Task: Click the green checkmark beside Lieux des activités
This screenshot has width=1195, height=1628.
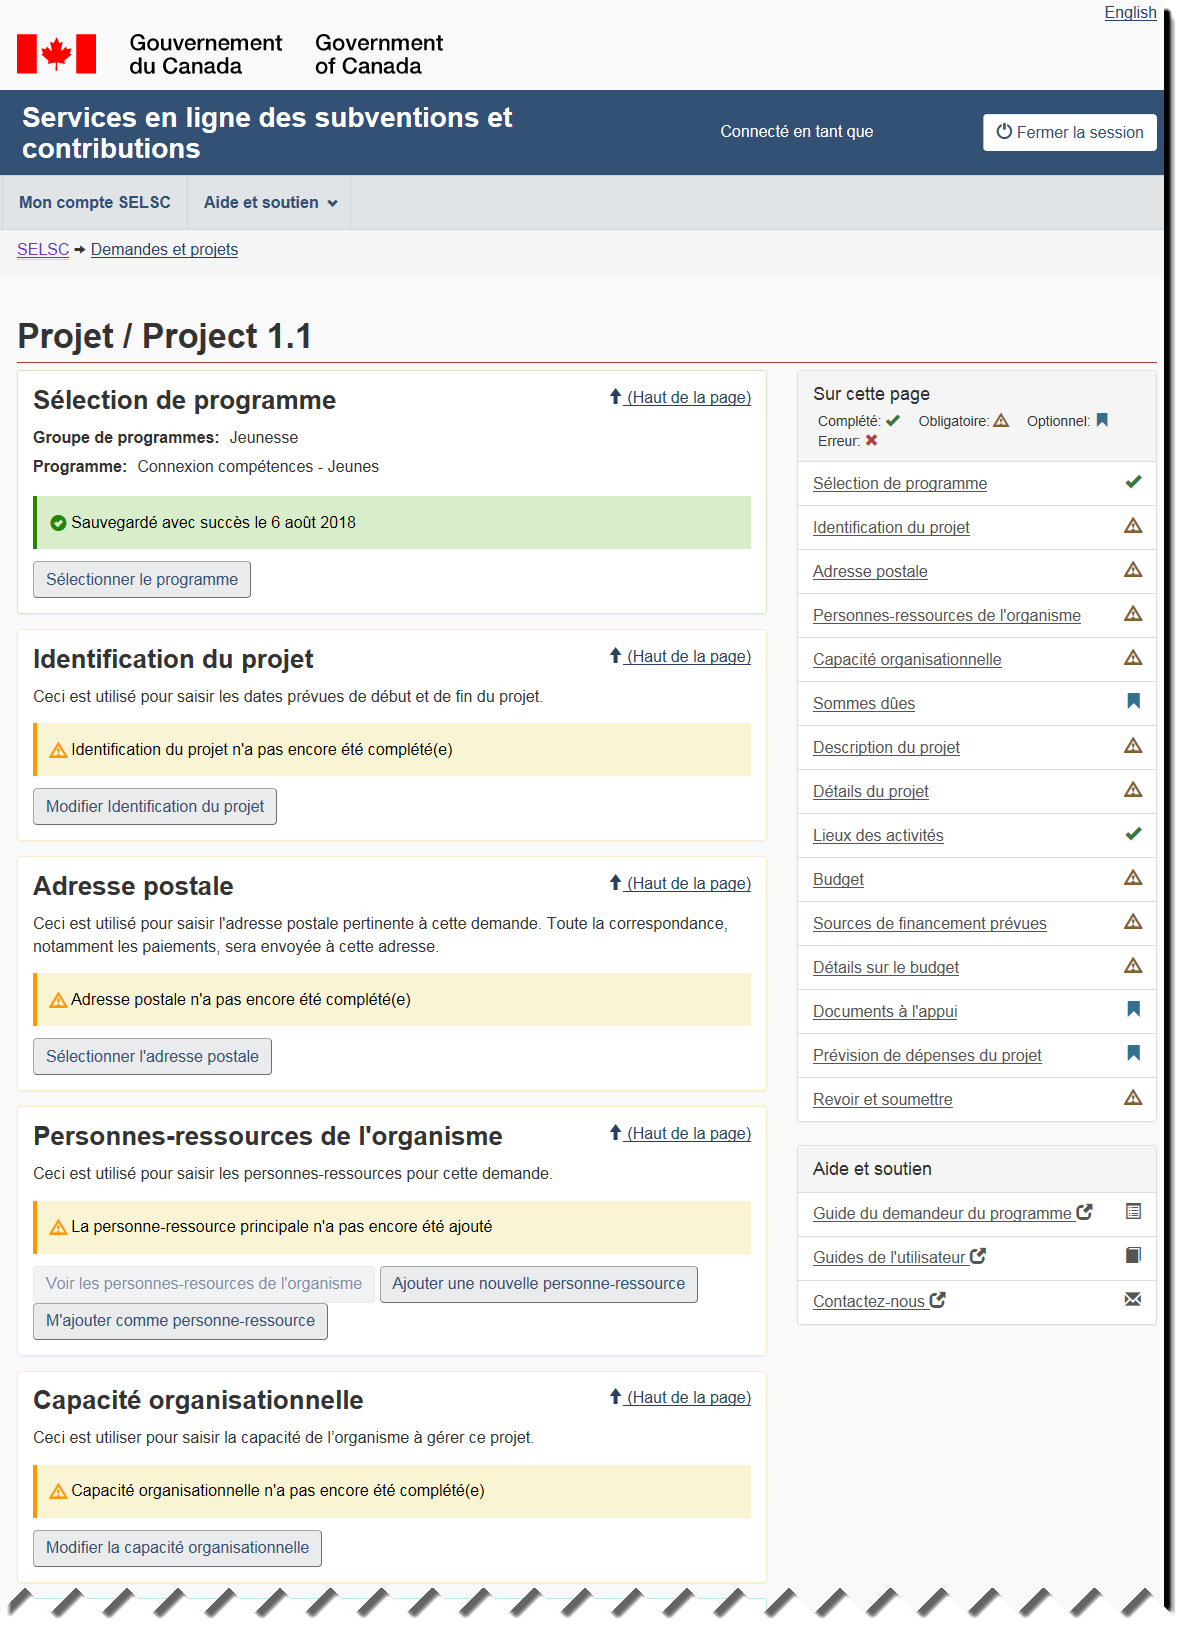Action: (1133, 834)
